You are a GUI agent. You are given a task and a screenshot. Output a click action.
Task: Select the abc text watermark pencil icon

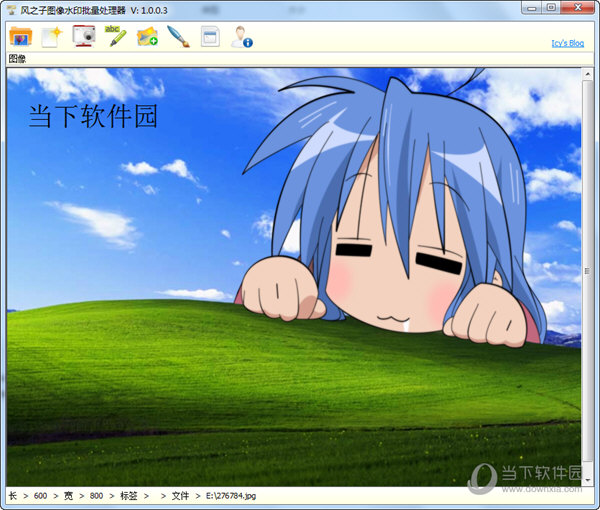point(116,36)
